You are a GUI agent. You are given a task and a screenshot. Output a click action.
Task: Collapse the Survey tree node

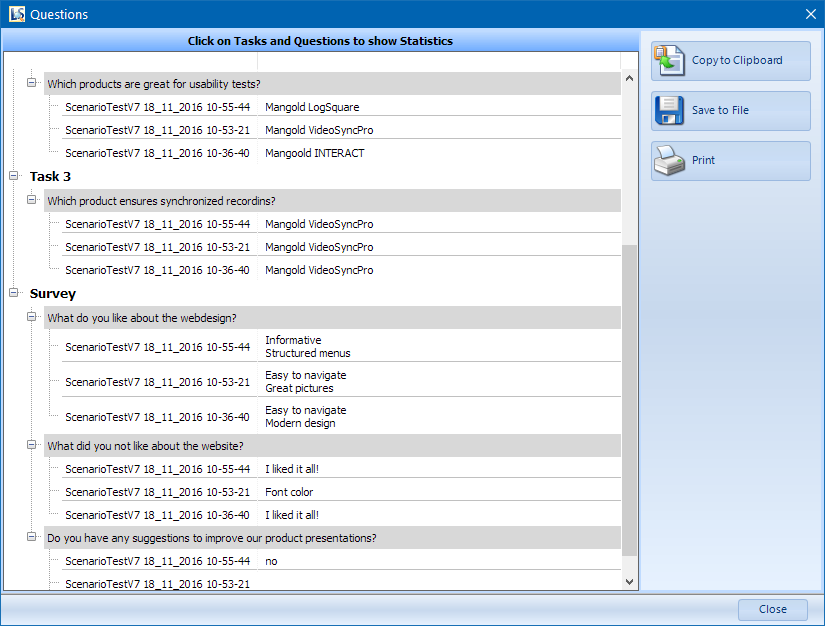tap(14, 293)
